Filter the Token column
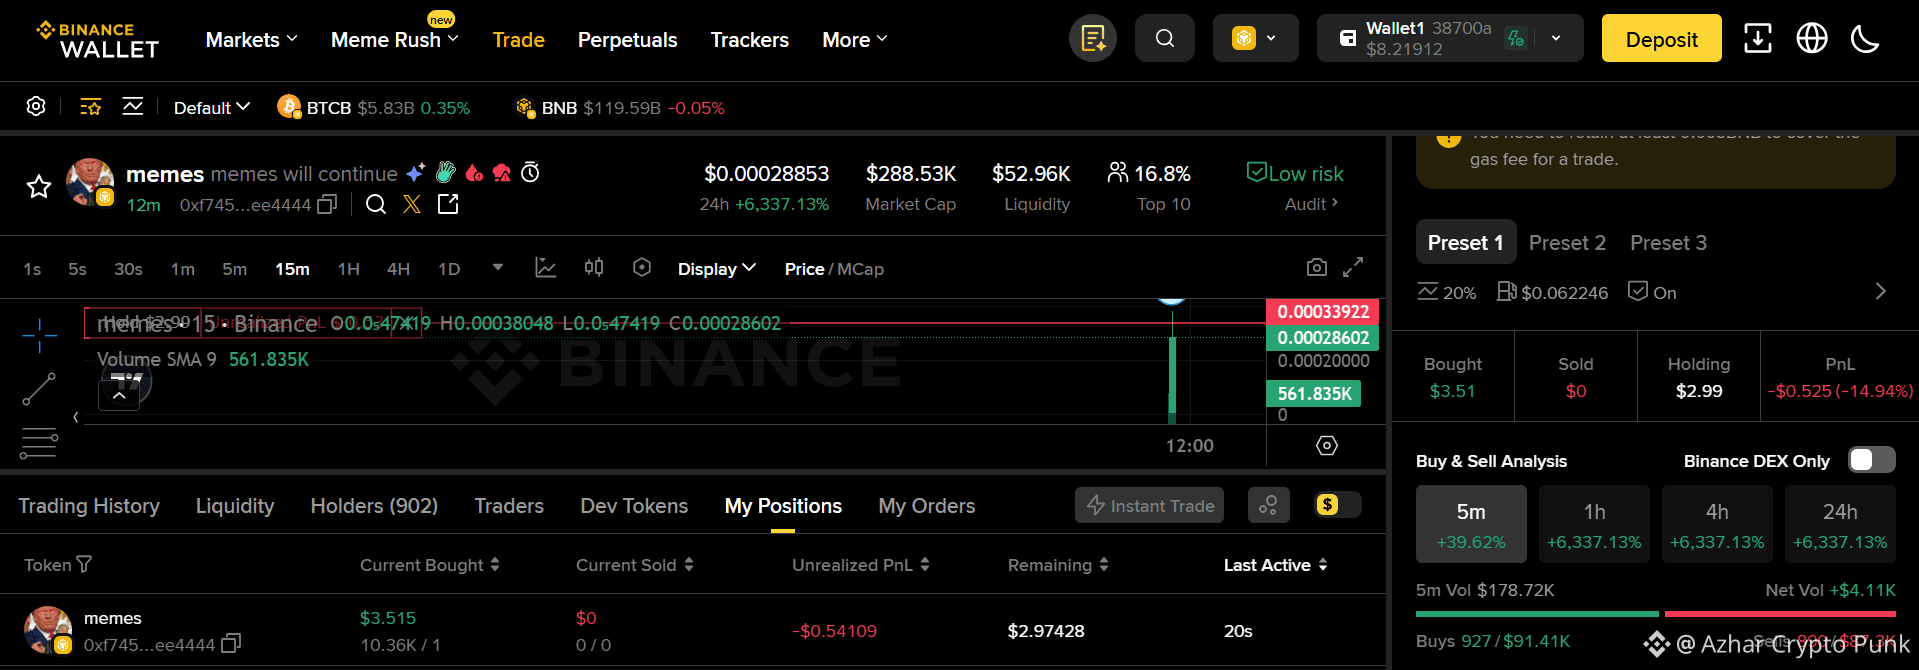The image size is (1919, 670). (84, 565)
